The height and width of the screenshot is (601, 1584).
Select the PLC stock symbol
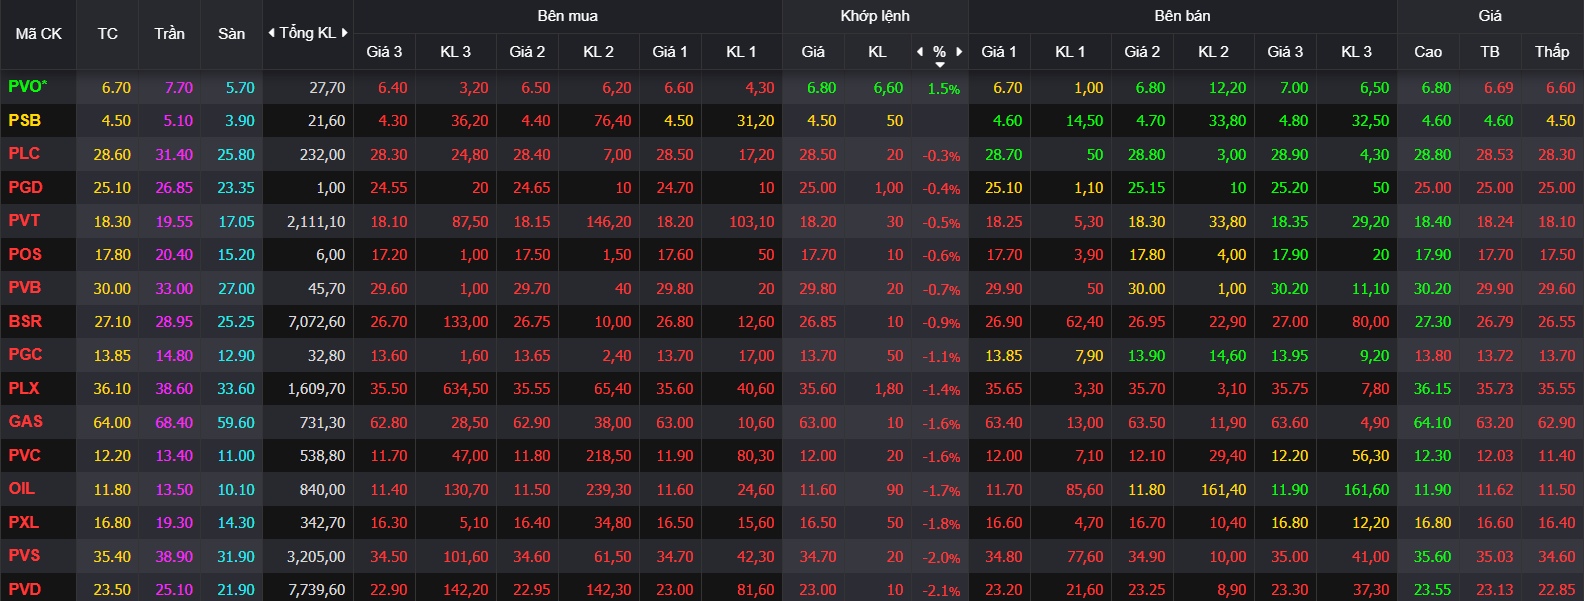25,154
